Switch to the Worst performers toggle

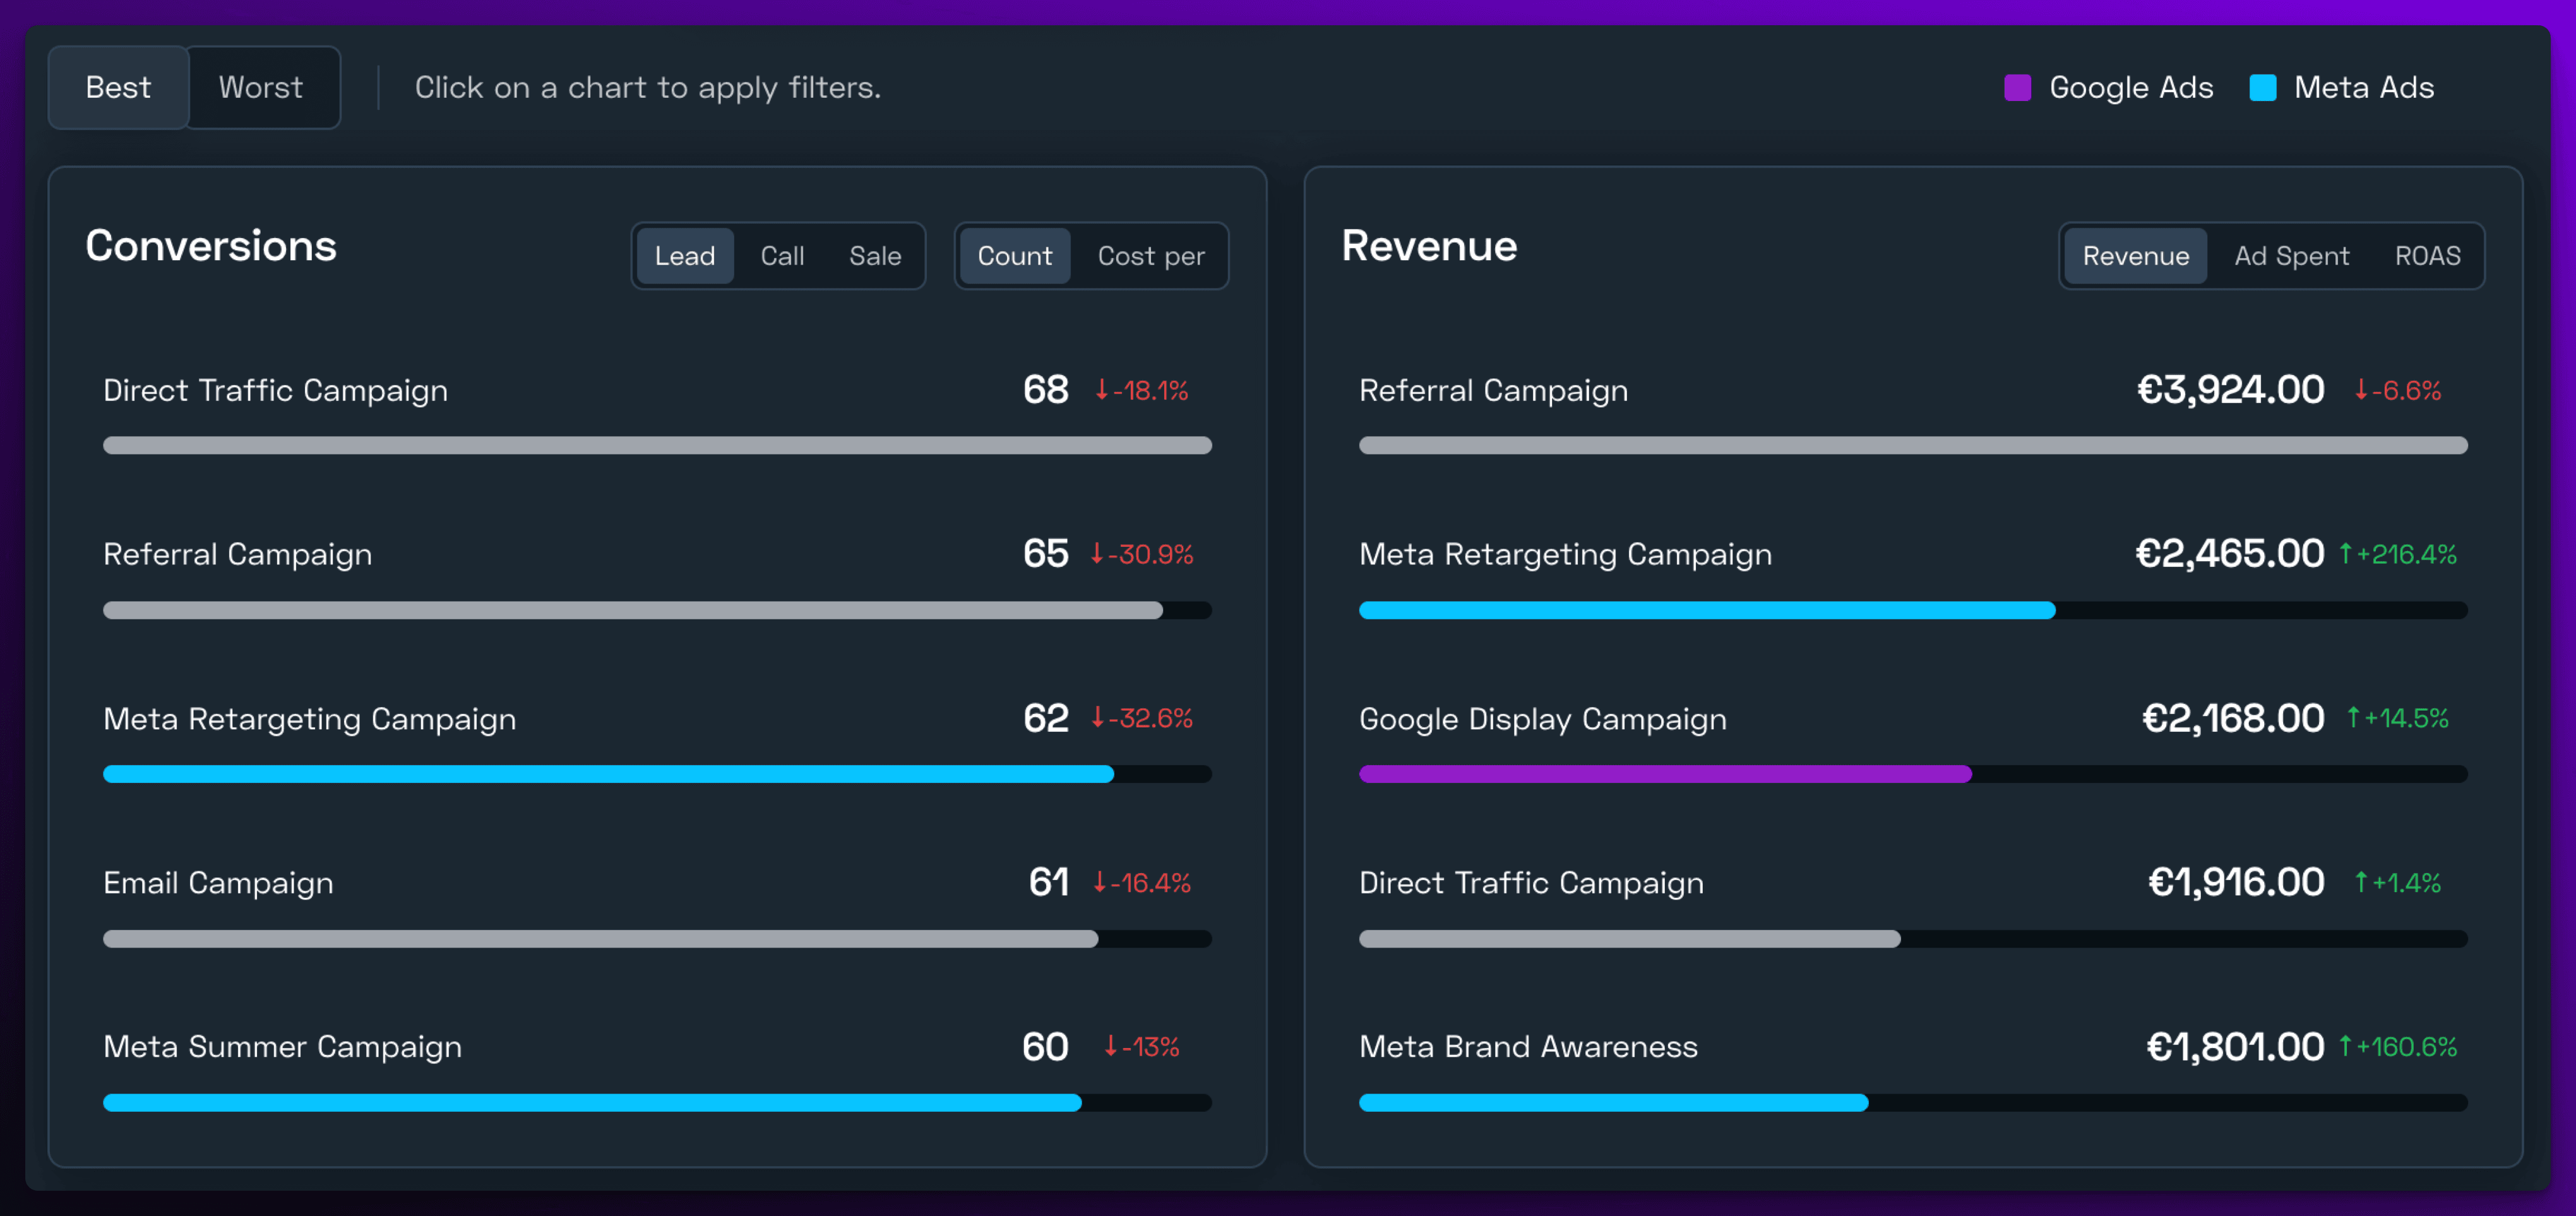(260, 88)
